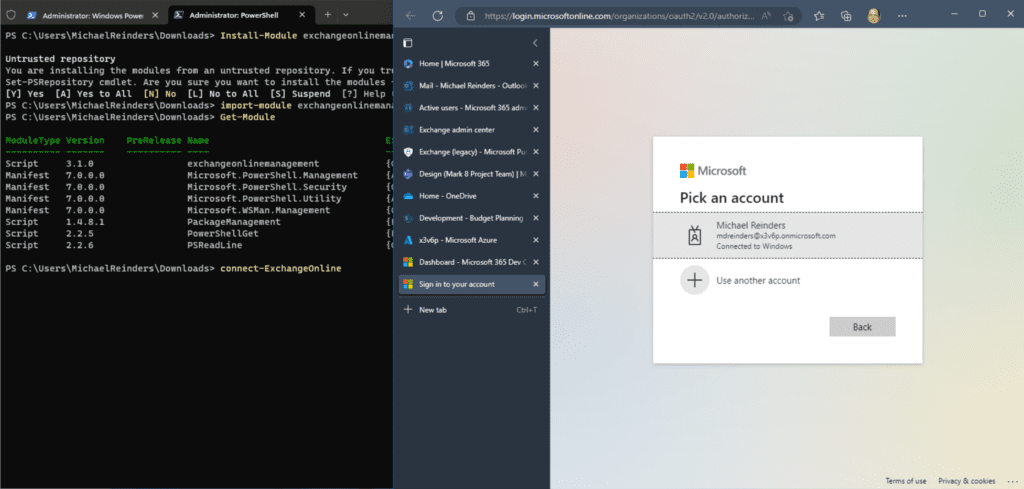1024x489 pixels.
Task: Open the sign-in page footer ellipsis
Action: (x=1012, y=481)
